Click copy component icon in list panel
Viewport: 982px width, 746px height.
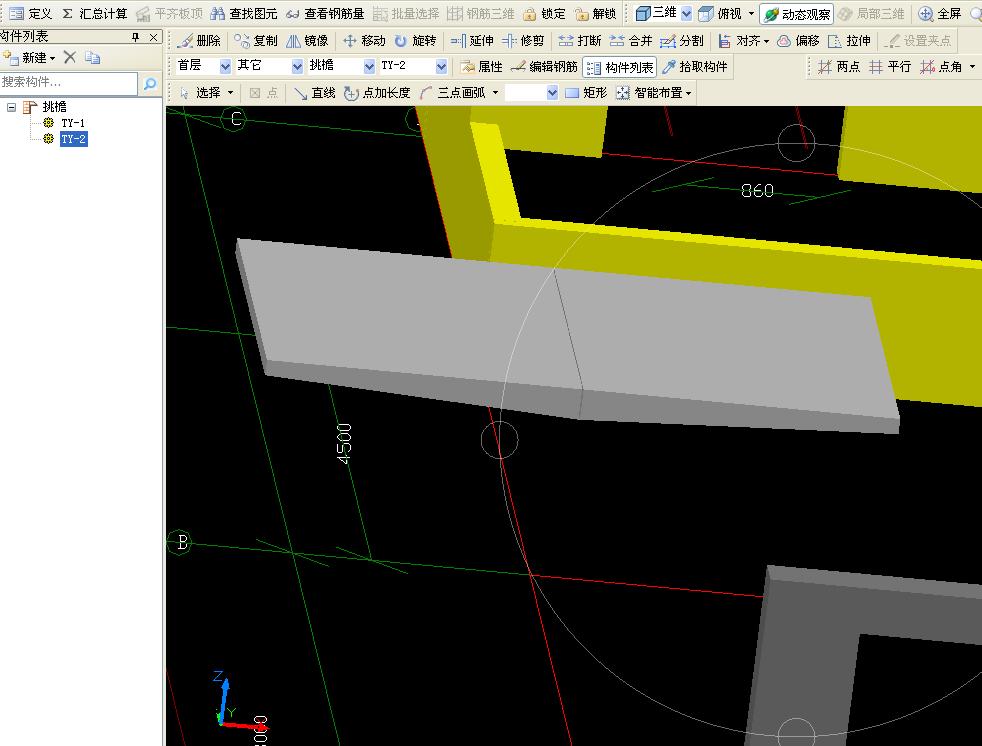(x=92, y=58)
